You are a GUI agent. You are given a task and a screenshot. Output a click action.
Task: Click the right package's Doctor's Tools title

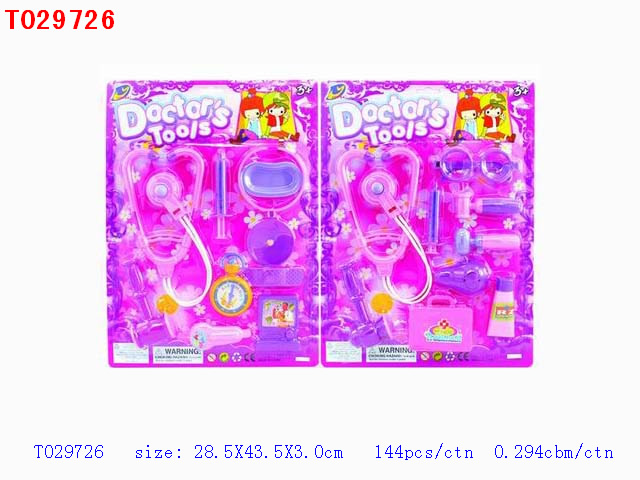pos(389,120)
